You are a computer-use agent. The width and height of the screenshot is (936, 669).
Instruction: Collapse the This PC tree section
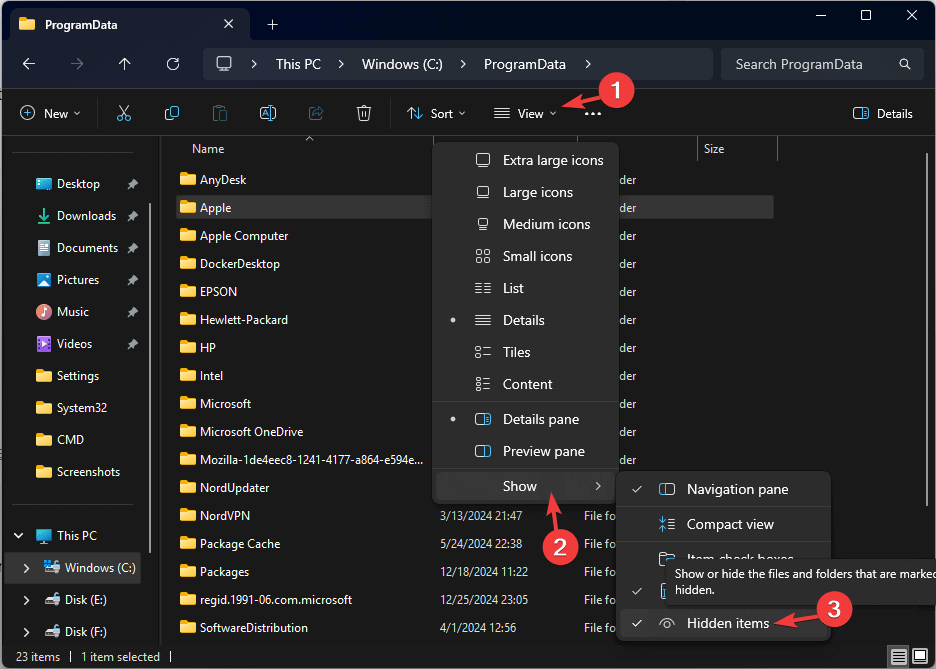[18, 535]
